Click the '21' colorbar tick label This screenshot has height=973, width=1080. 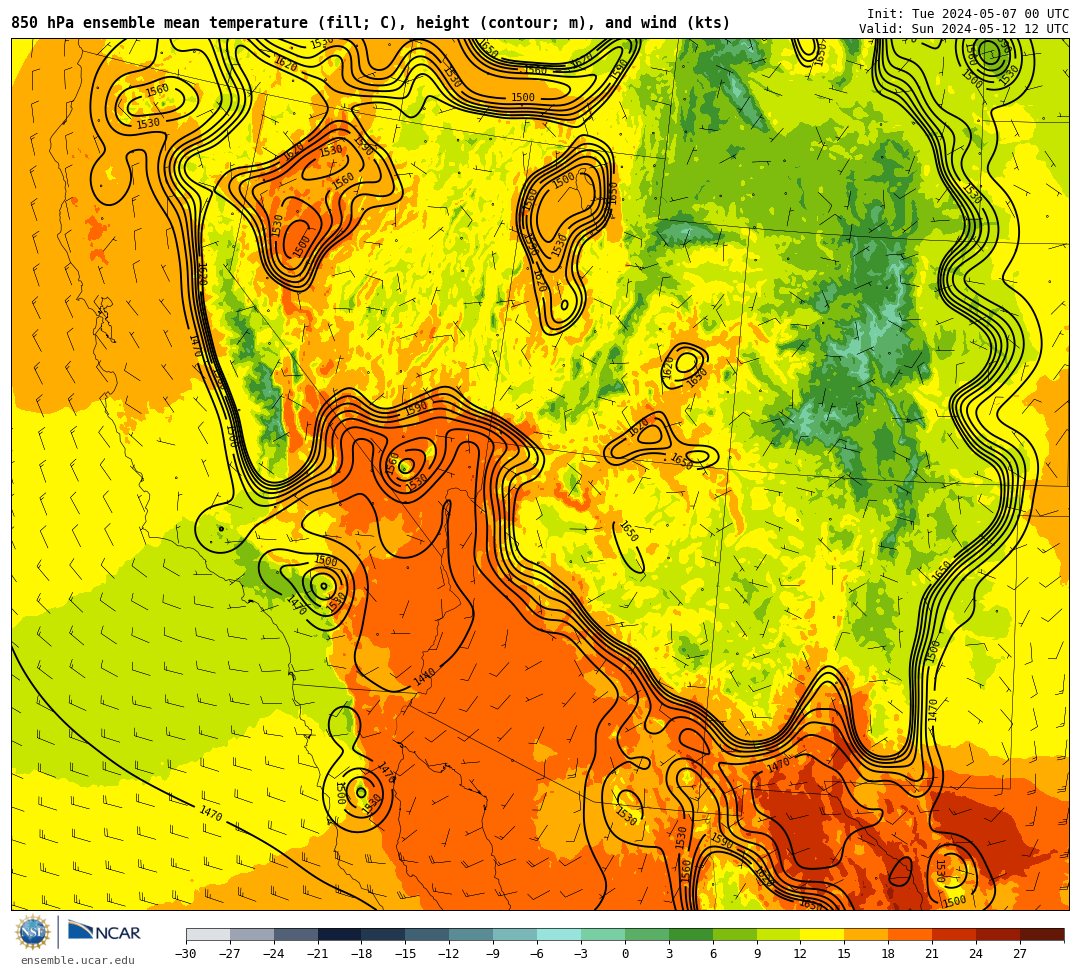point(933,954)
